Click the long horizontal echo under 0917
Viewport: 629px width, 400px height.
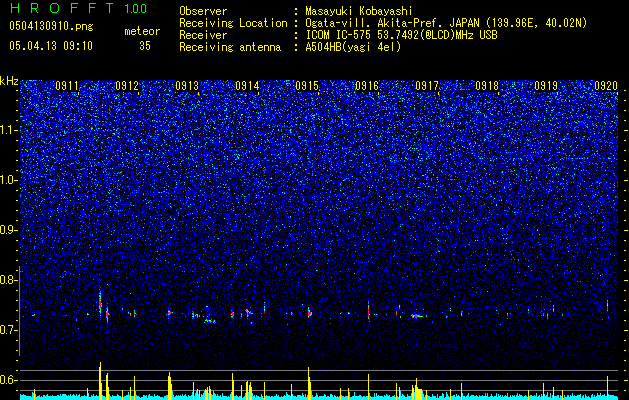point(419,316)
